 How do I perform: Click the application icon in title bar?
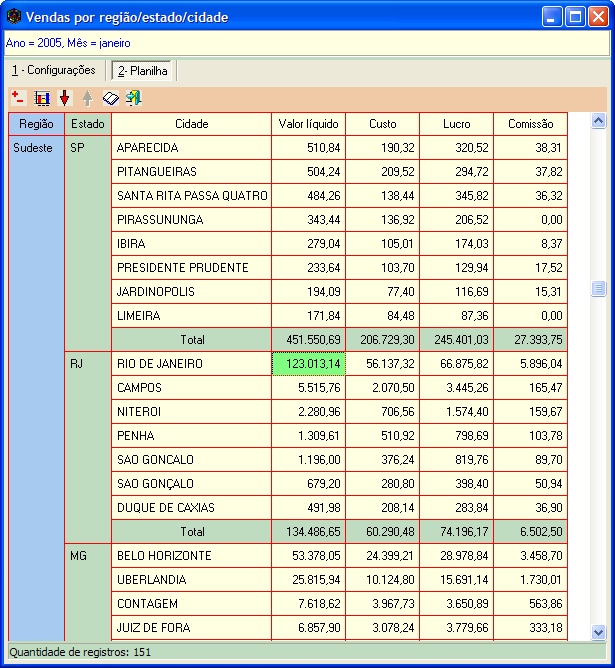[14, 17]
